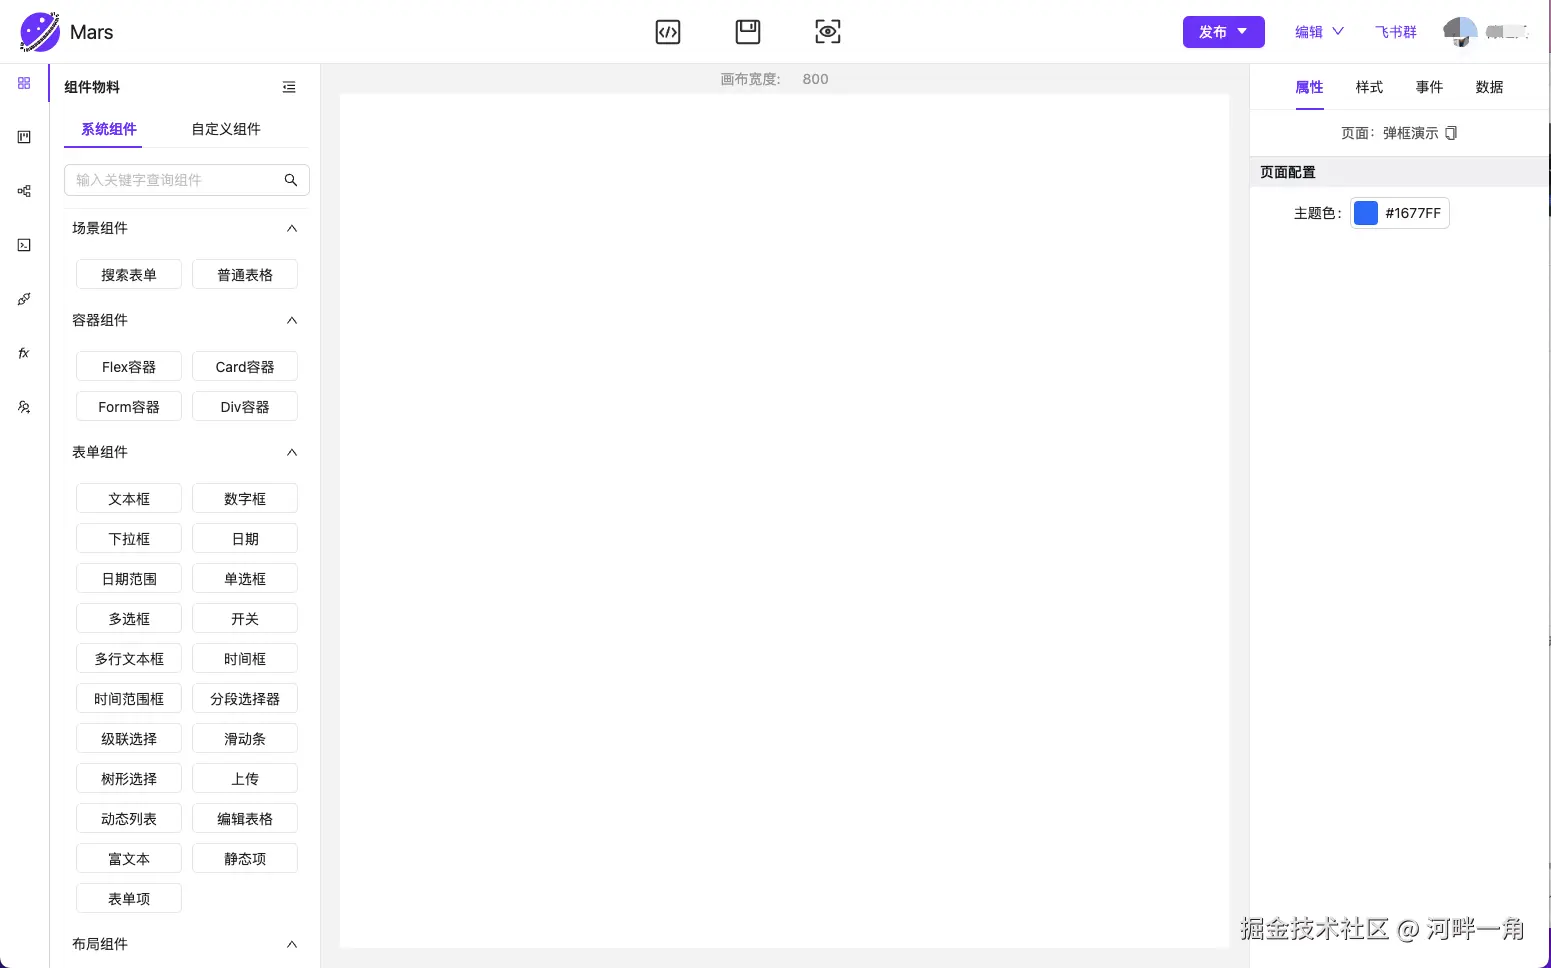Click the 动态列表 component
Screen dimensions: 1551x968
click(x=129, y=818)
